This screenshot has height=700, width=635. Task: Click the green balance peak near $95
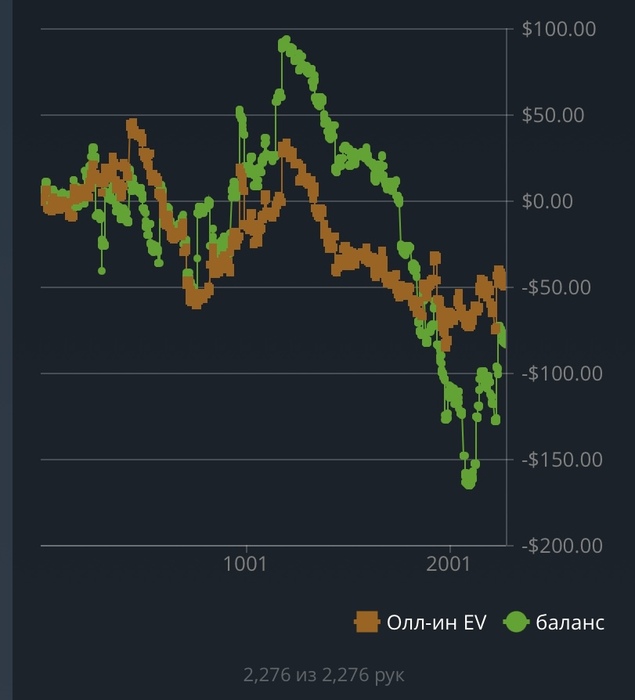point(286,41)
